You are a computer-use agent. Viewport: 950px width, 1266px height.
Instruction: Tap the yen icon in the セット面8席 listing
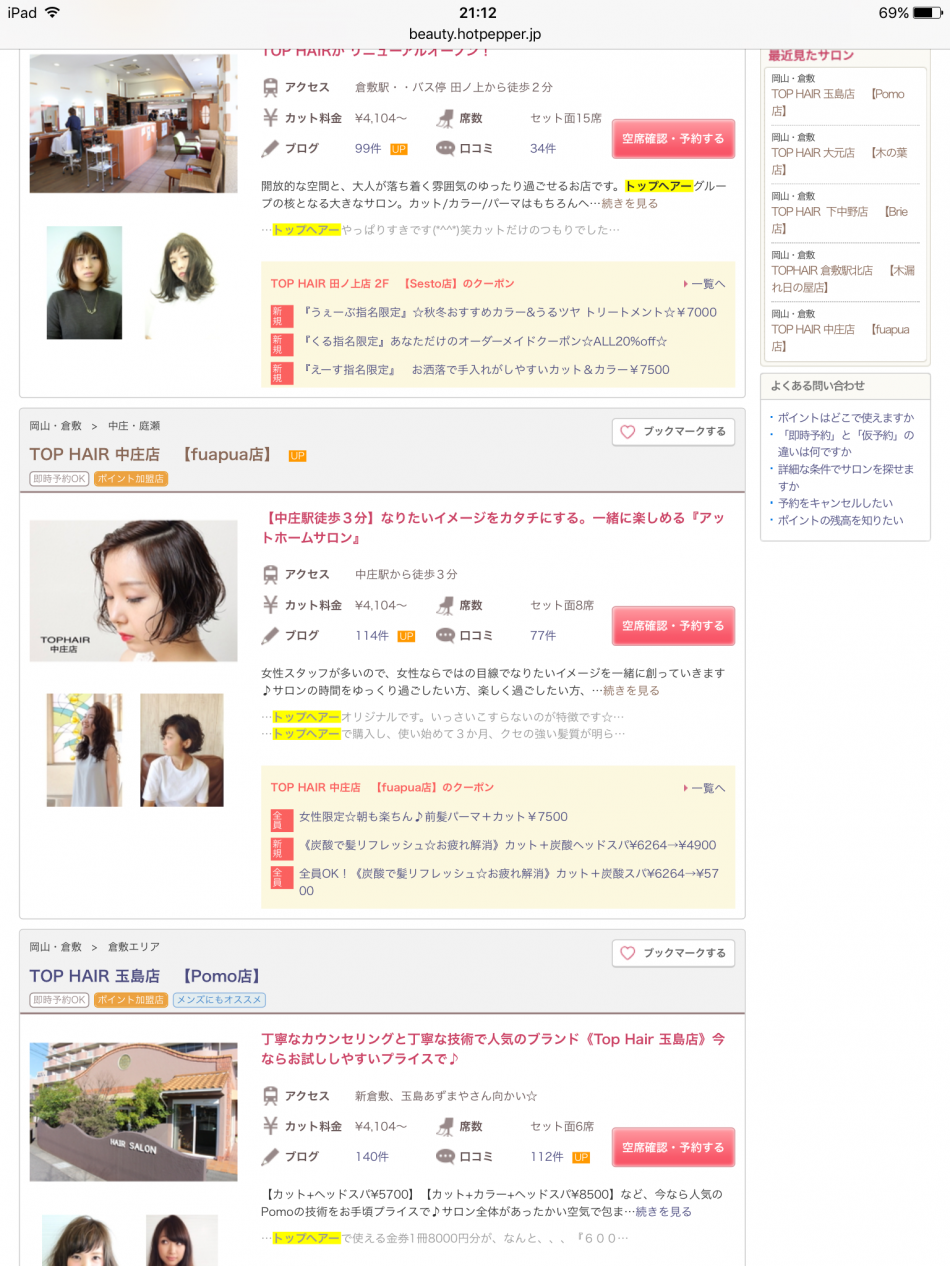pyautogui.click(x=270, y=605)
